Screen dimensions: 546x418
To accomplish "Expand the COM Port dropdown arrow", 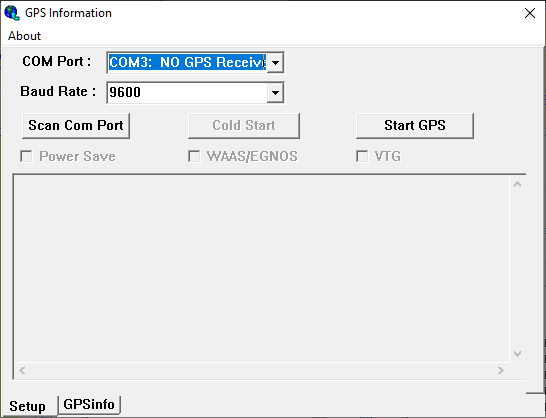I will click(275, 63).
